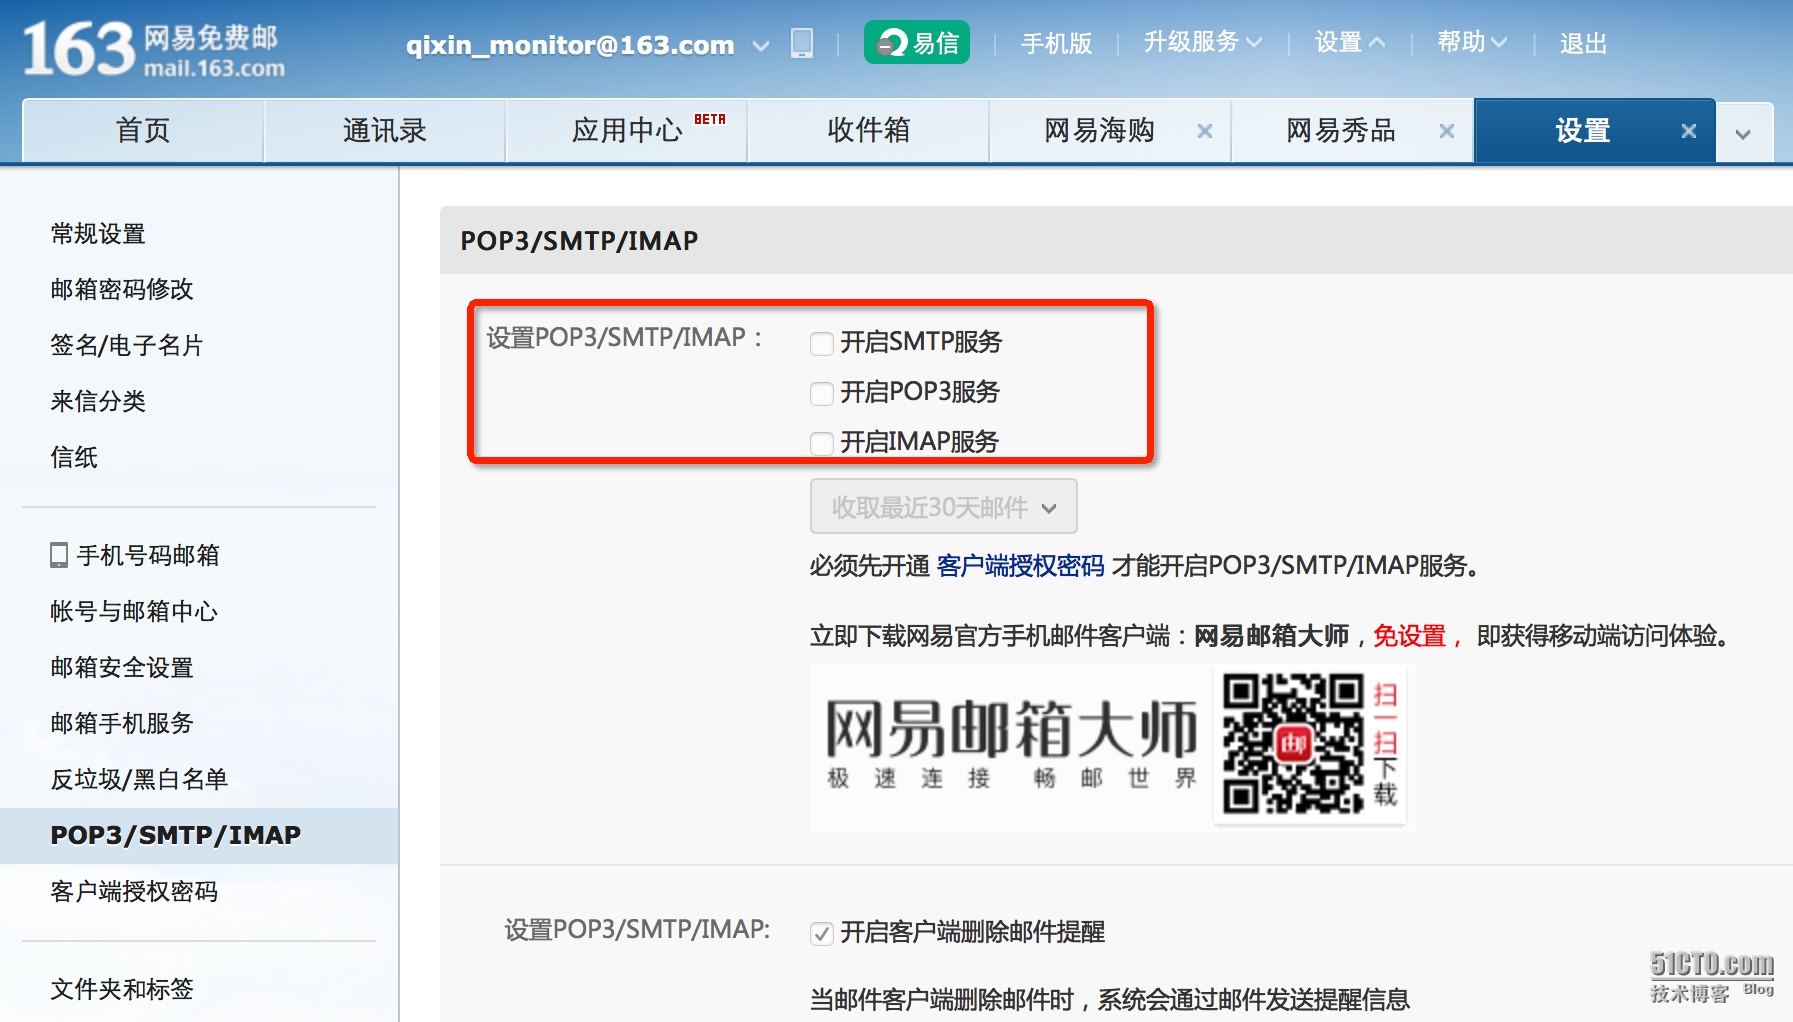The height and width of the screenshot is (1022, 1793).
Task: Open the 手机版 link
Action: point(1056,43)
